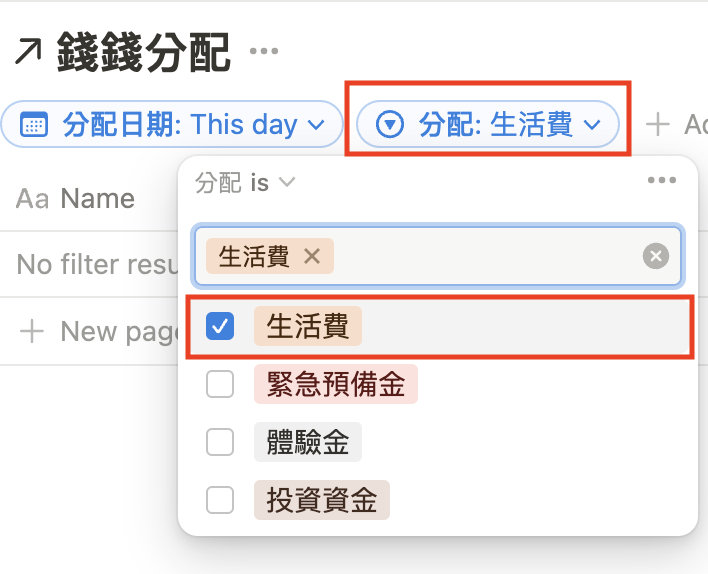Click the calendar icon in date filter
The height and width of the screenshot is (574, 708).
[x=34, y=125]
